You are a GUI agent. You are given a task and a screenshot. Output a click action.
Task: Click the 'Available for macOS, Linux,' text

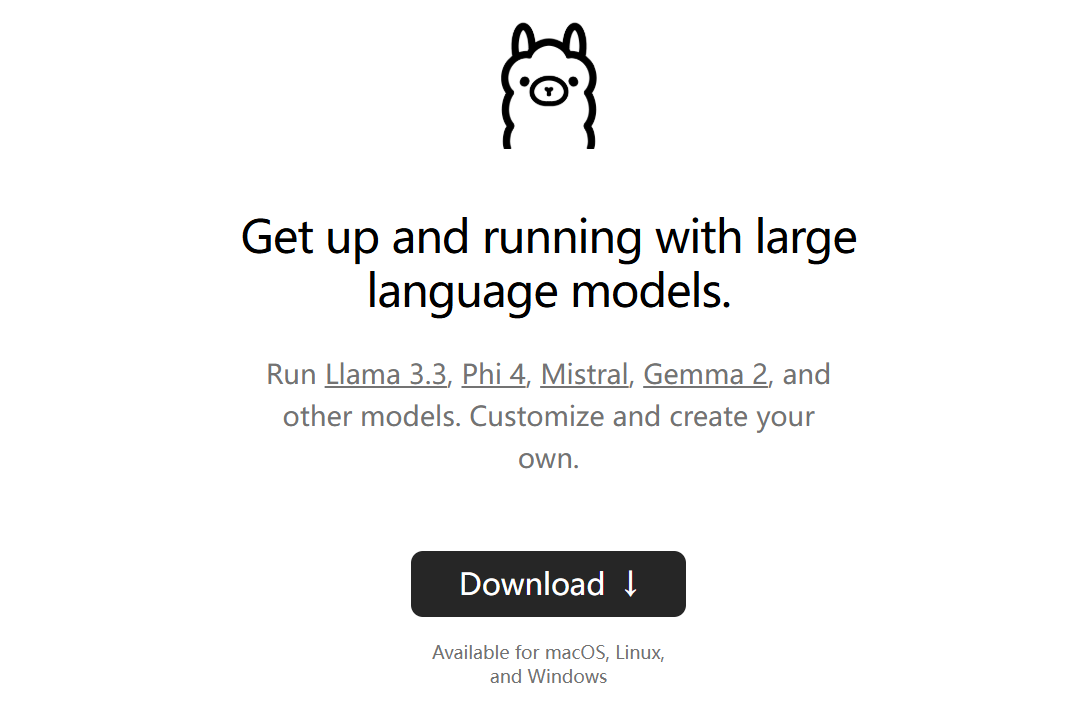point(548,653)
